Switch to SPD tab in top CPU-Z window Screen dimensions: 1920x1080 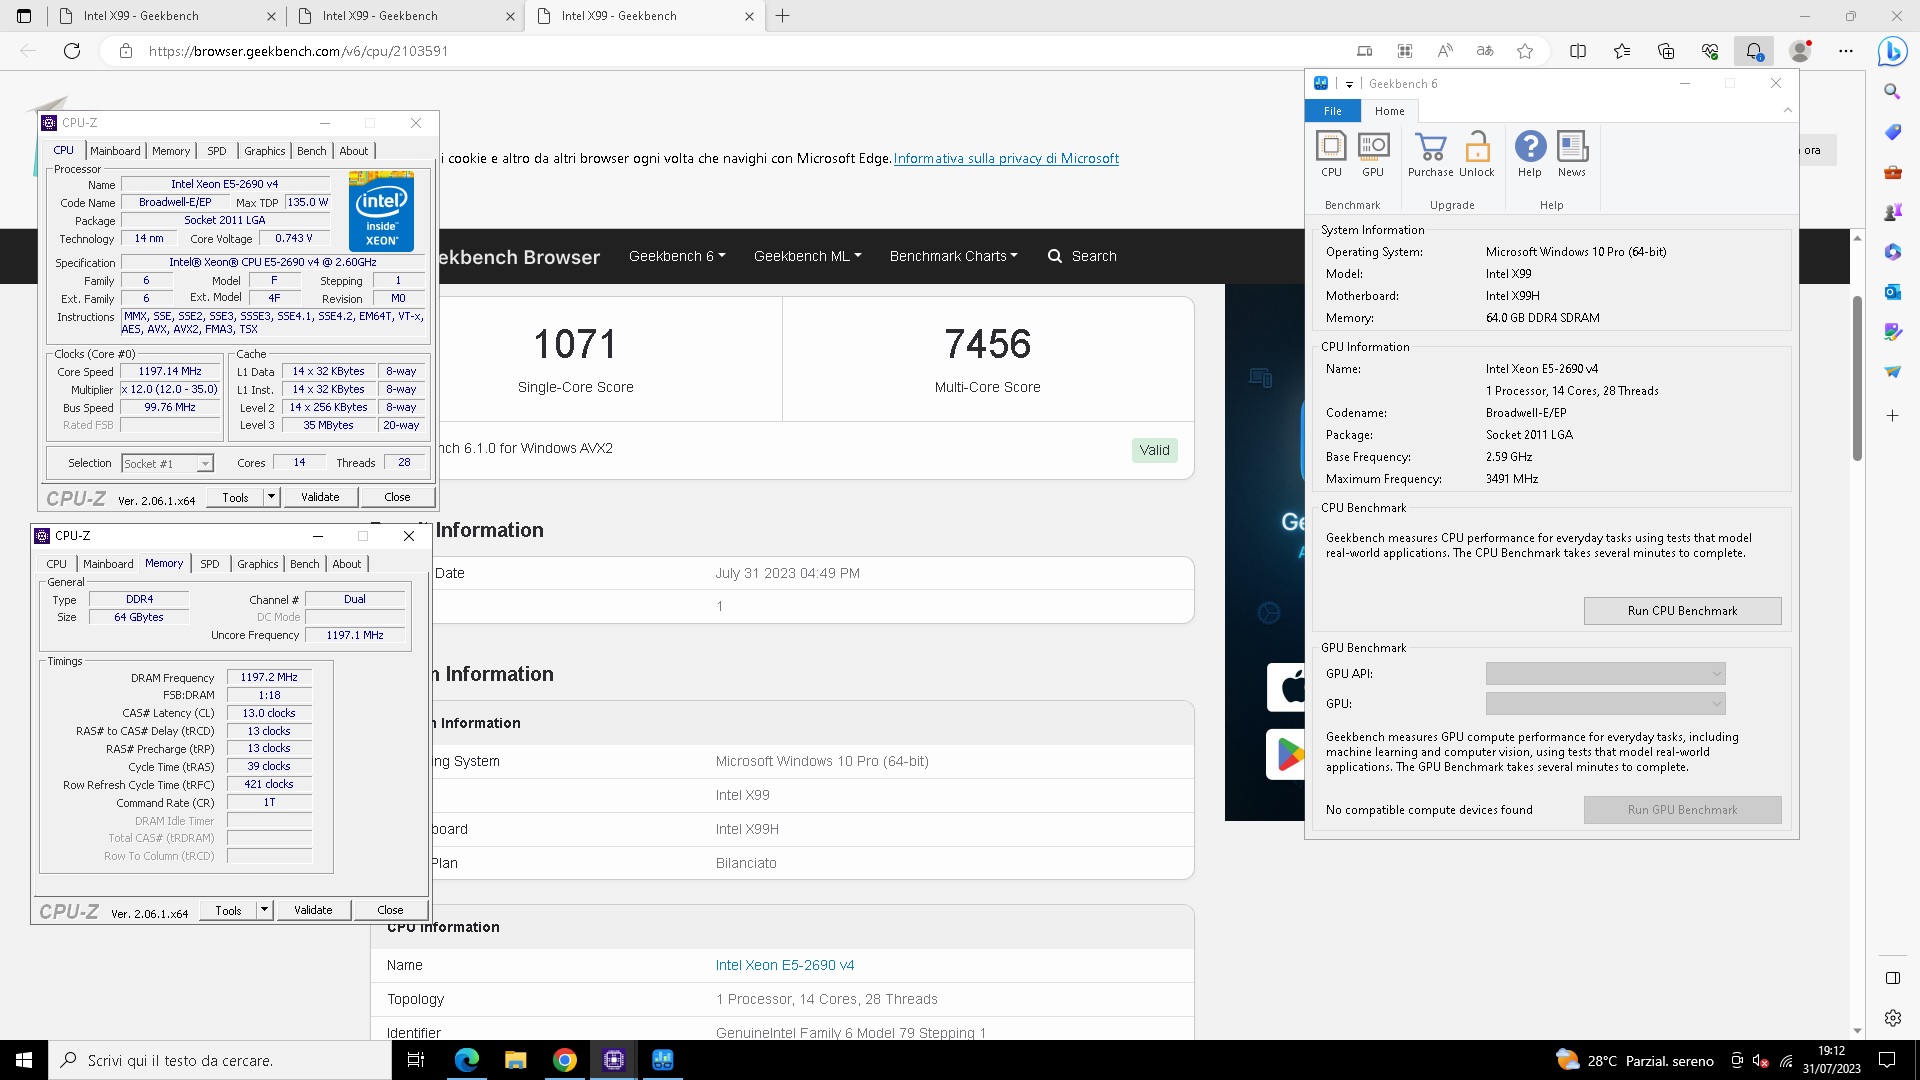coord(217,151)
